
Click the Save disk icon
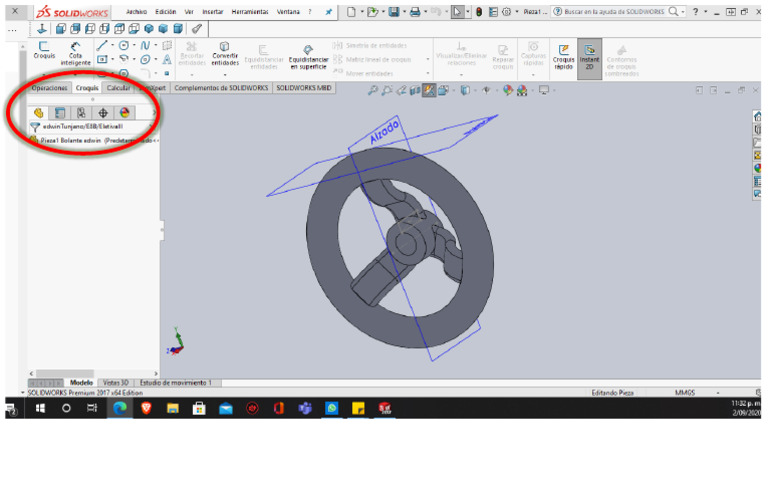(x=394, y=12)
